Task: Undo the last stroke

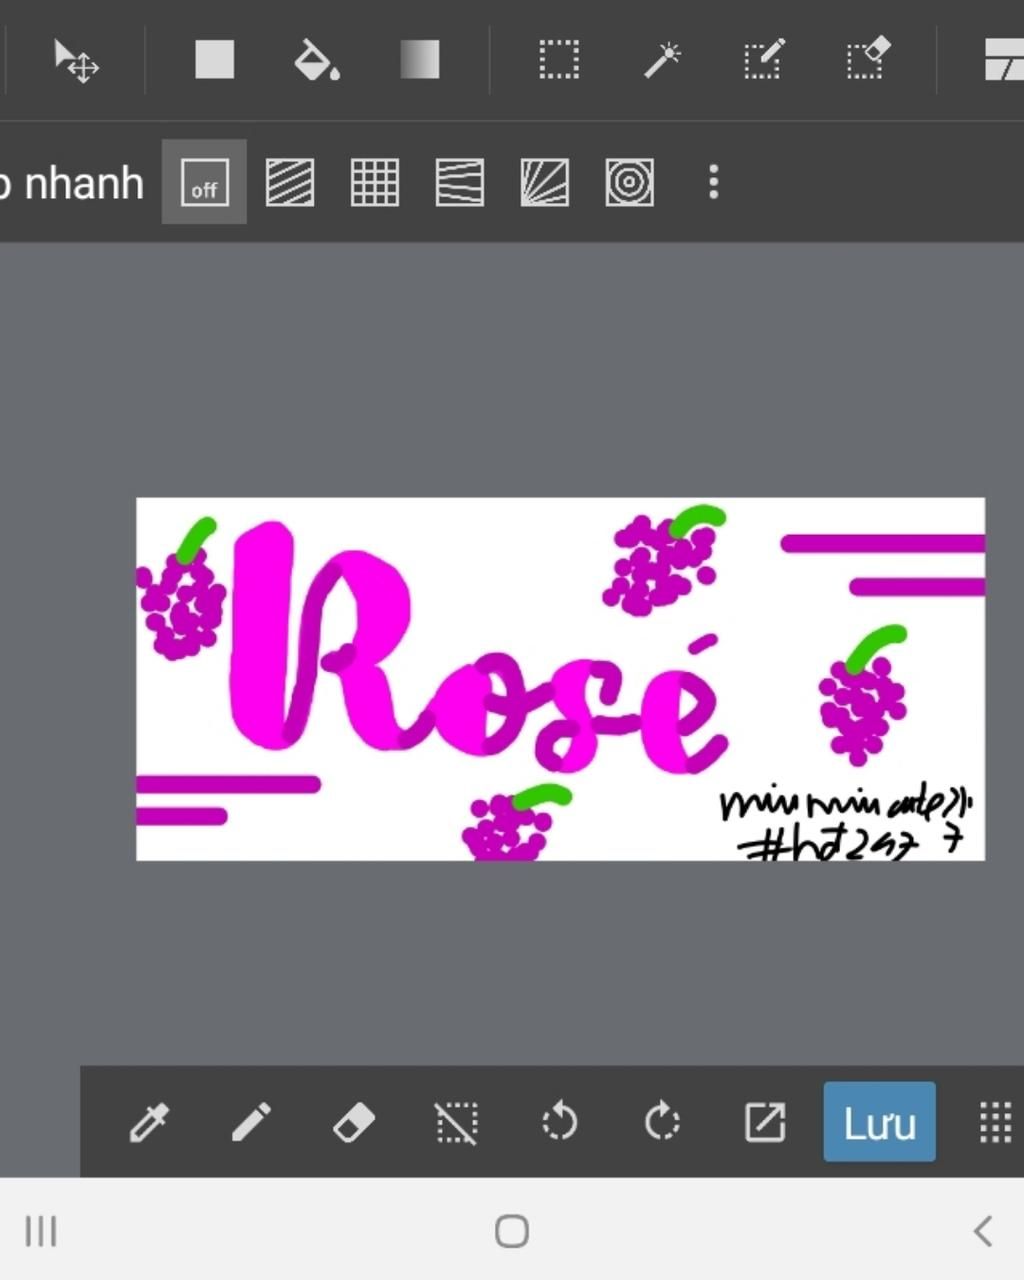Action: pyautogui.click(x=559, y=1122)
